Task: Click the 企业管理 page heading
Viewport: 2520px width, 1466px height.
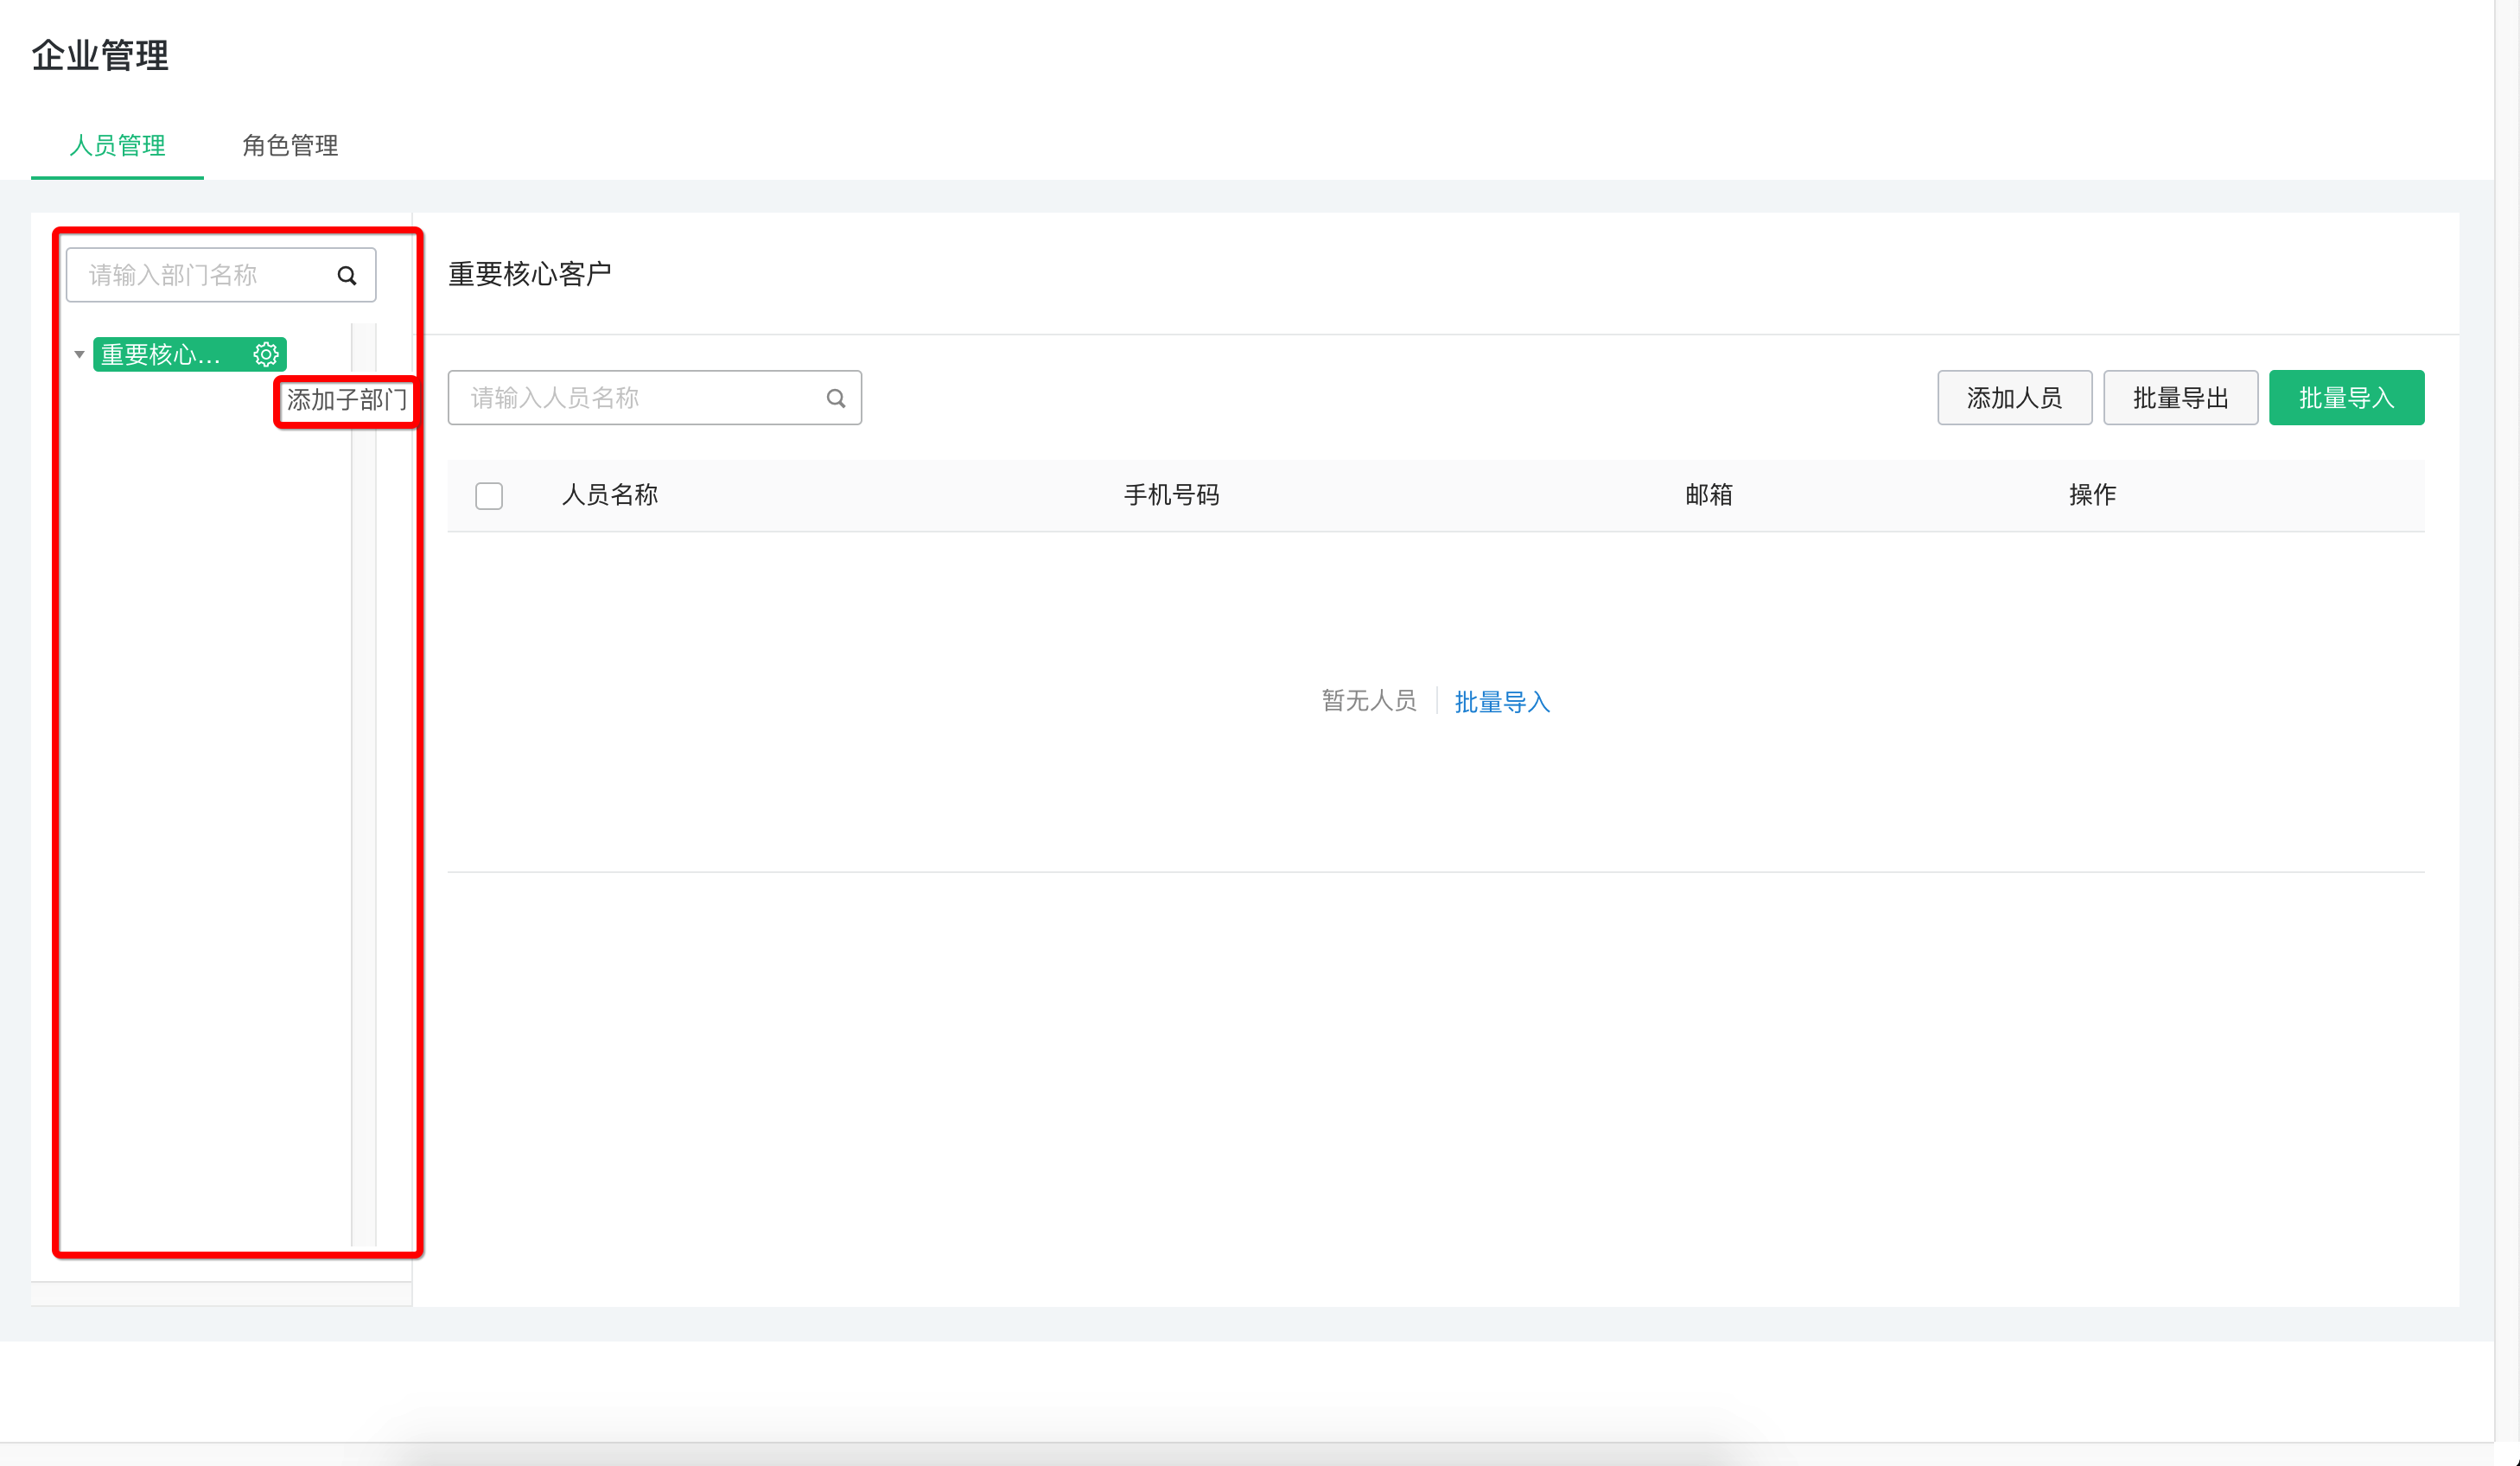Action: point(100,55)
